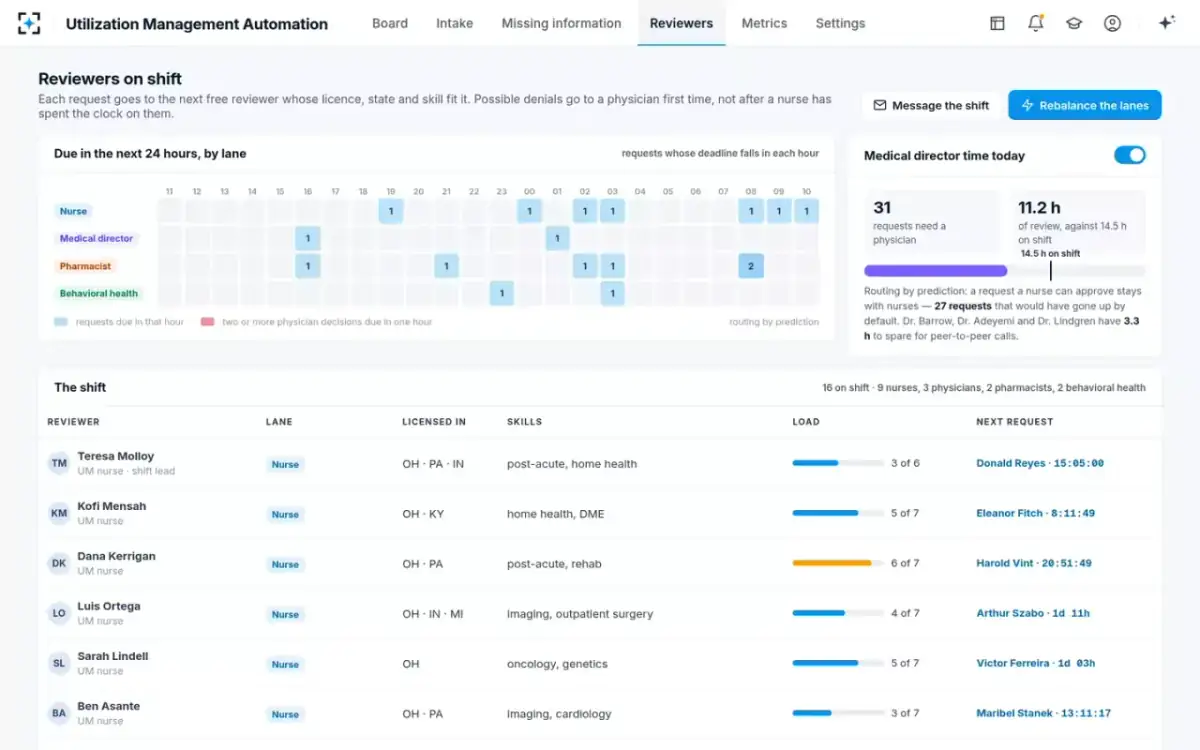Select the Behavioral health lane label
This screenshot has height=750, width=1200.
tap(99, 293)
